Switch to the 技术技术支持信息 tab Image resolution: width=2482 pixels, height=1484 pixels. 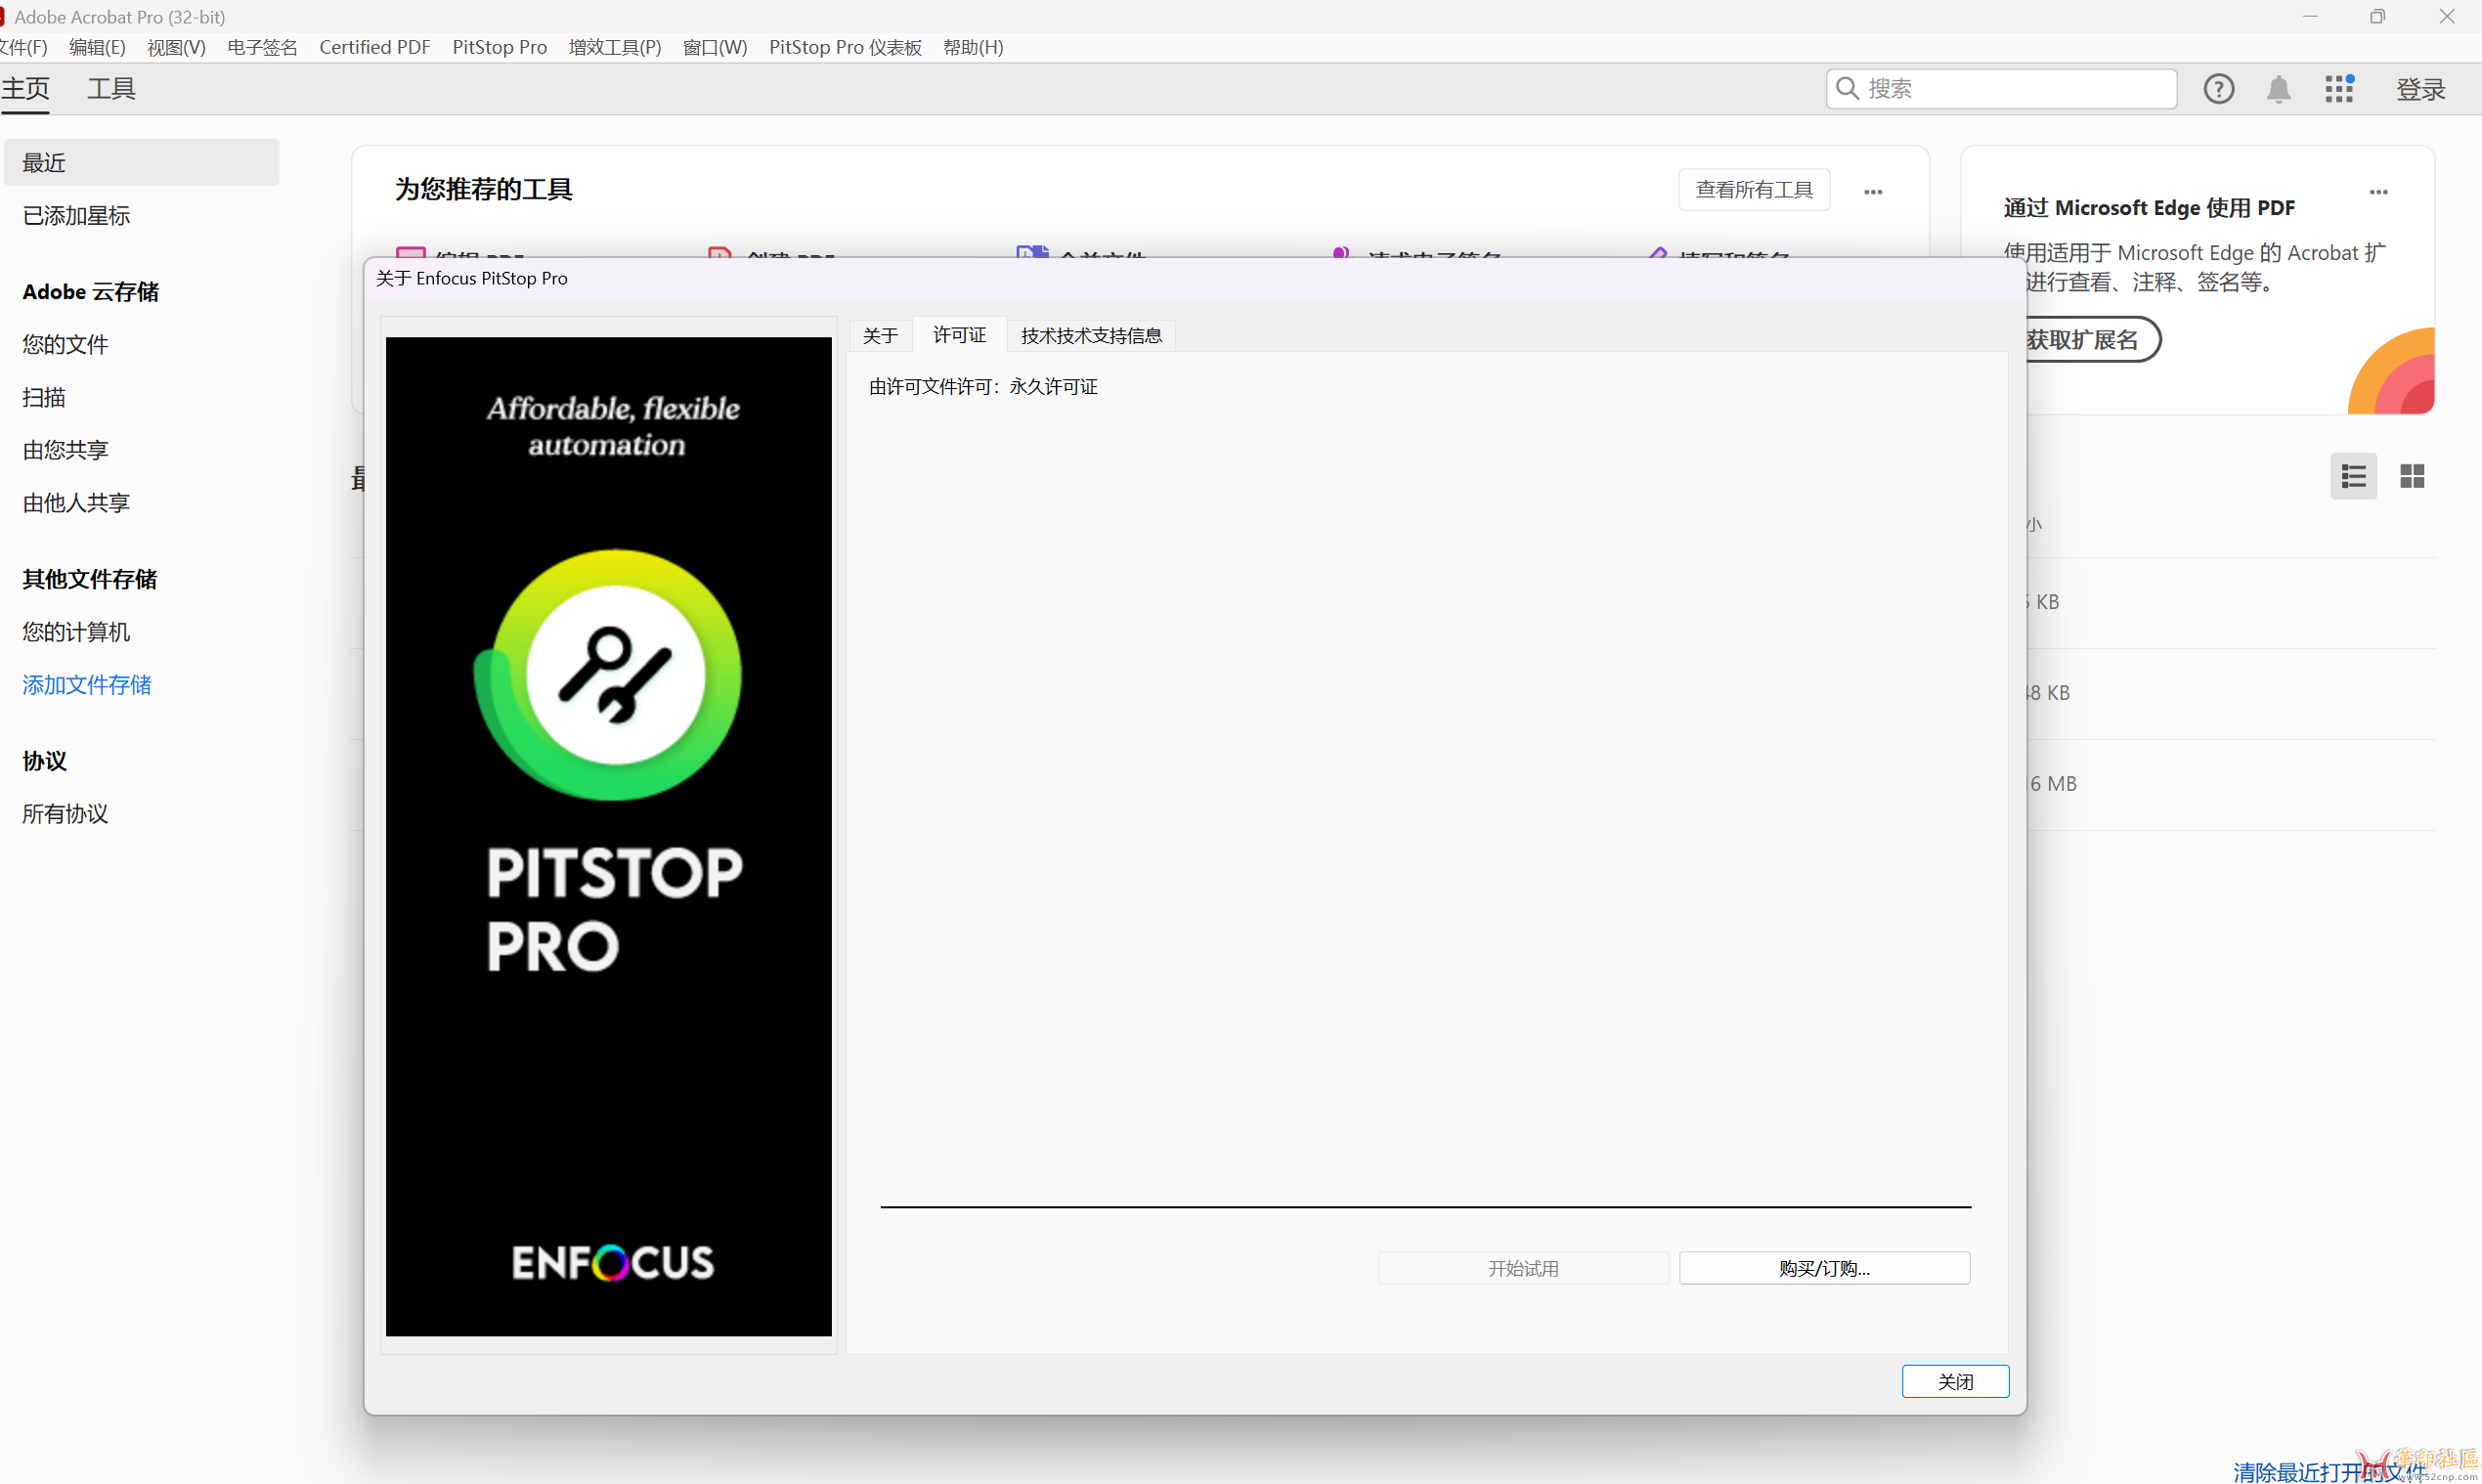pos(1091,335)
